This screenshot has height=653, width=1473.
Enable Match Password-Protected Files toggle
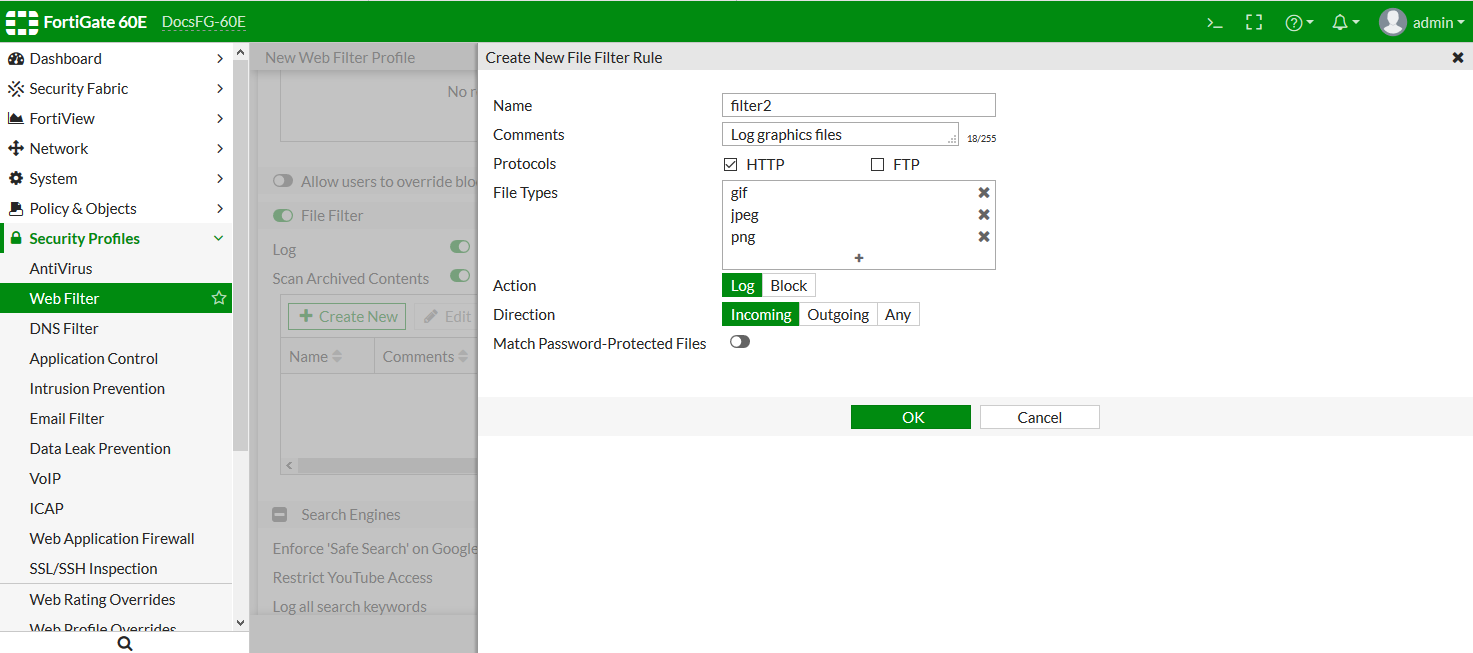click(740, 342)
